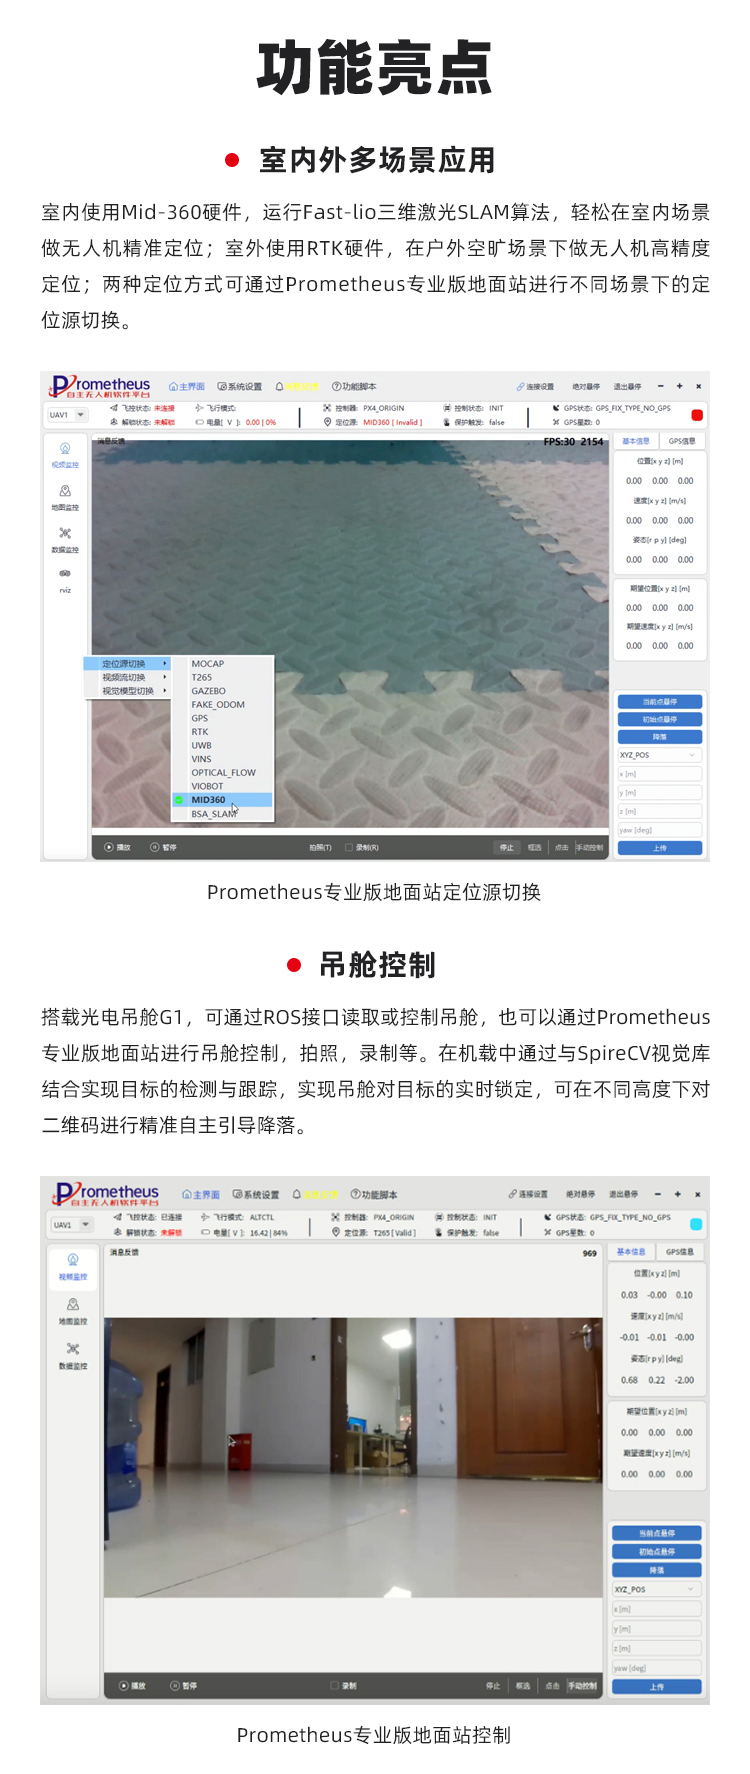Click z [m] input field in lower screenshot
Viewport: 750px width, 1774px height.
(x=656, y=1648)
